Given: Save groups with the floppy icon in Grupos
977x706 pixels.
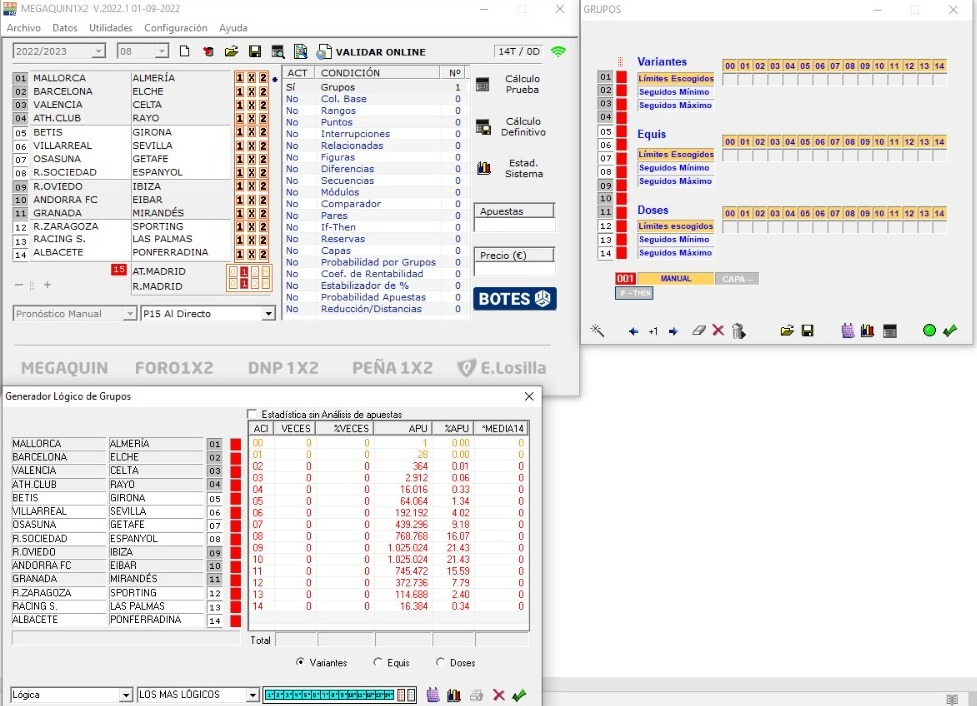Looking at the screenshot, I should point(808,331).
